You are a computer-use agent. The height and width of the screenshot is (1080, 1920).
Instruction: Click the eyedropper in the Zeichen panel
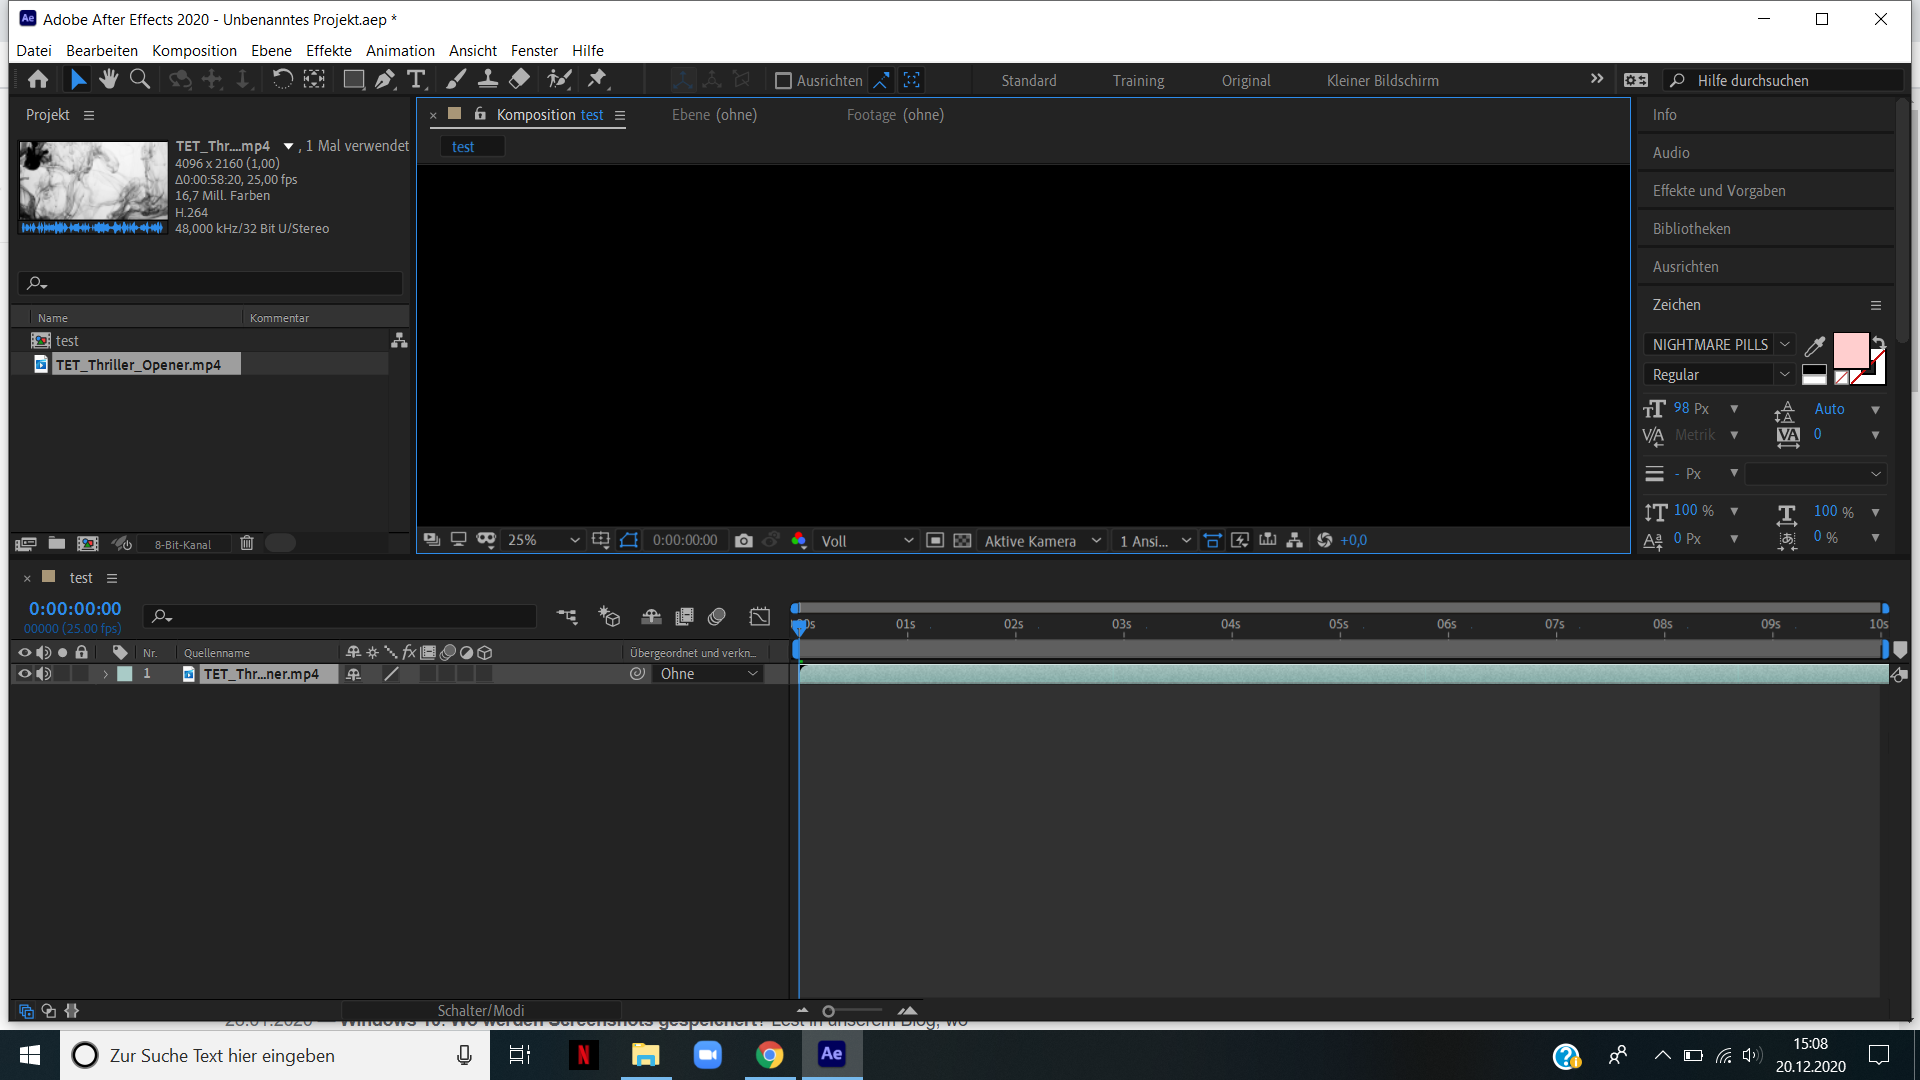[1815, 345]
